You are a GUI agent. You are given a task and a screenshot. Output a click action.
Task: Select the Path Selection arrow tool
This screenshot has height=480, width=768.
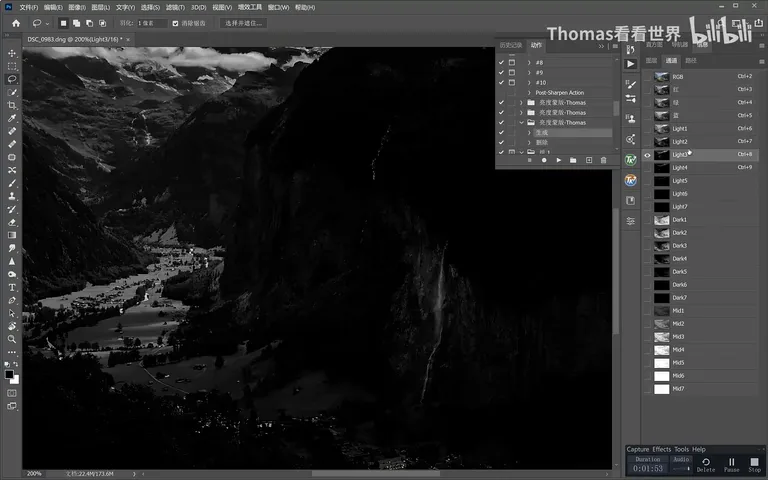pyautogui.click(x=12, y=313)
